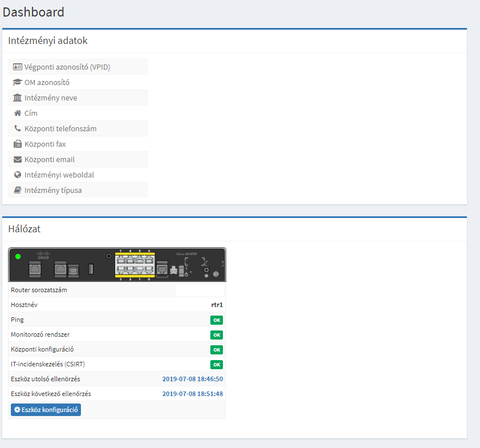This screenshot has height=448, width=480.
Task: Click the Cím label
Action: tap(31, 113)
